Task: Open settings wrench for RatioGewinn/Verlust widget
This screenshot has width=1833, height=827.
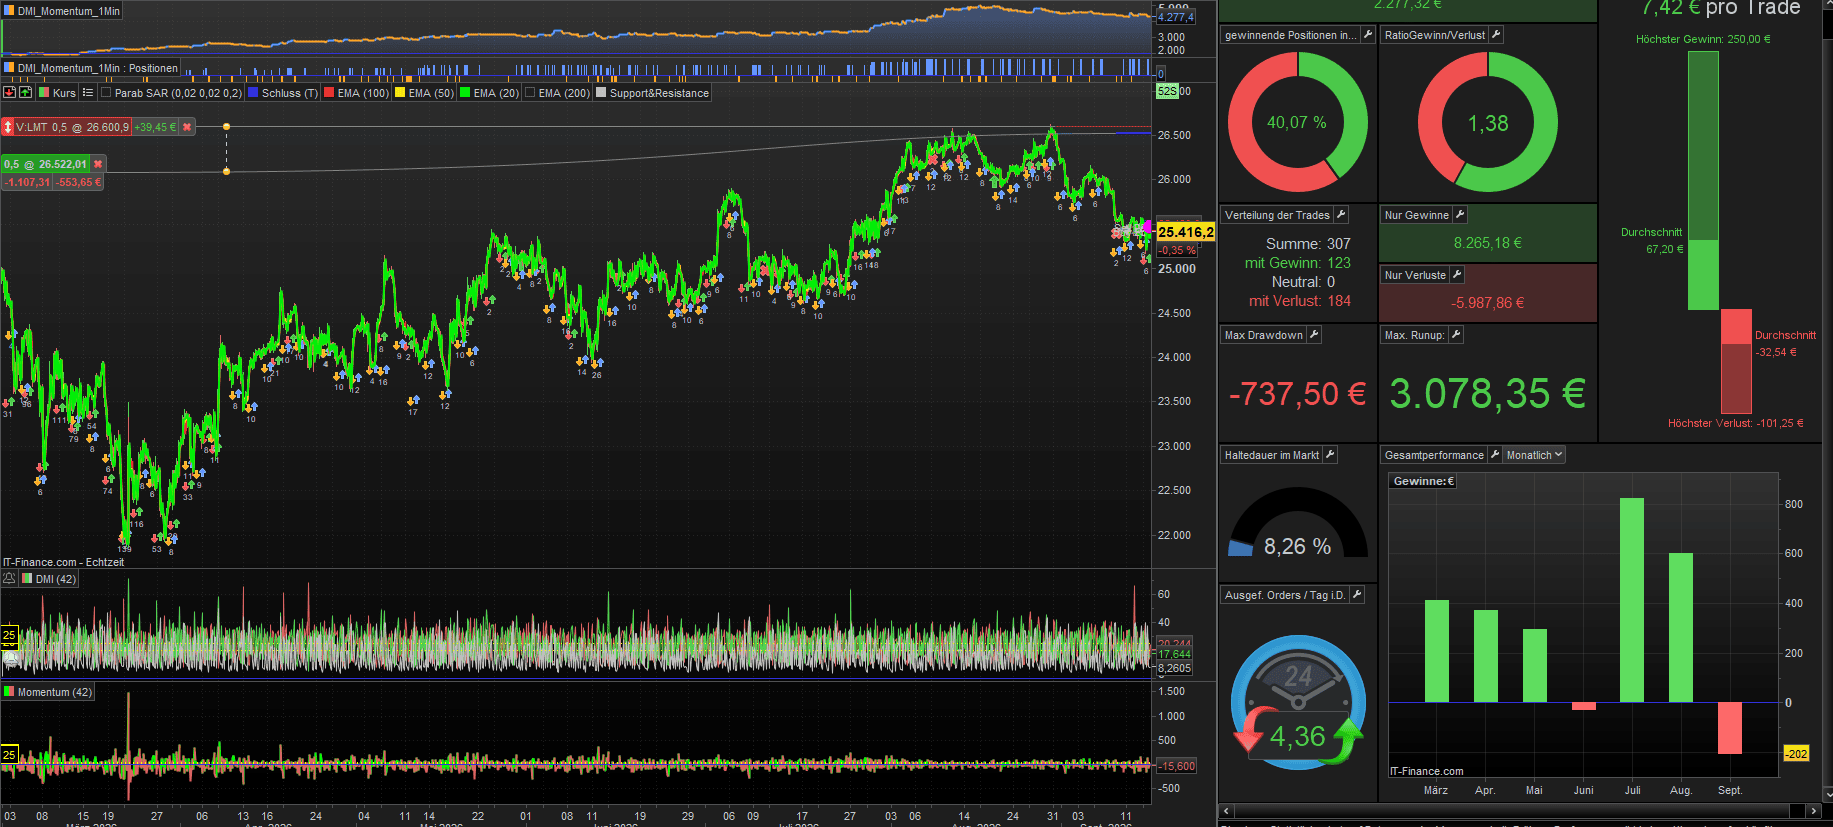Action: point(1496,35)
